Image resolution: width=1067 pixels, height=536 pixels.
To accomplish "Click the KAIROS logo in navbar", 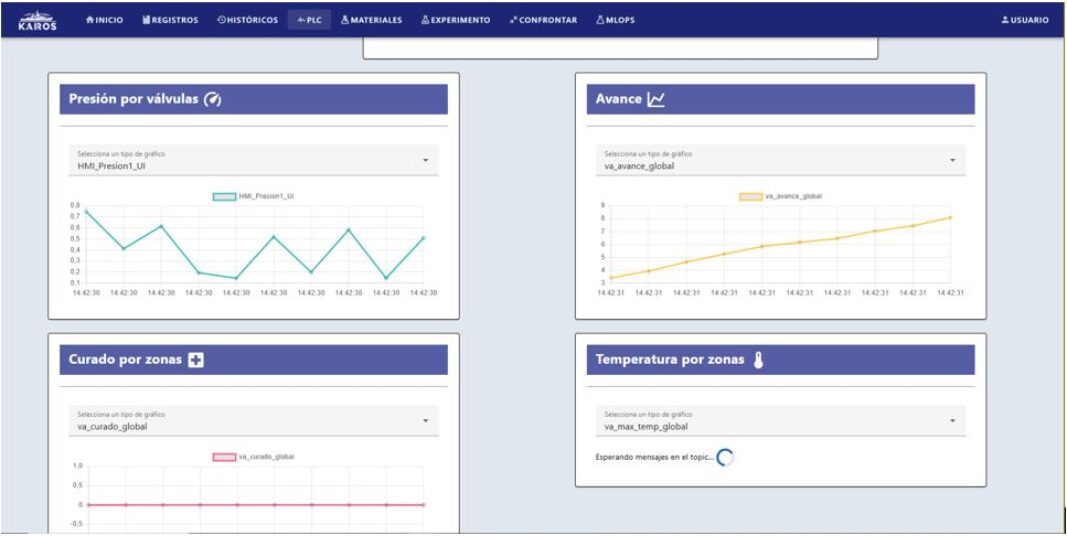I will [38, 20].
